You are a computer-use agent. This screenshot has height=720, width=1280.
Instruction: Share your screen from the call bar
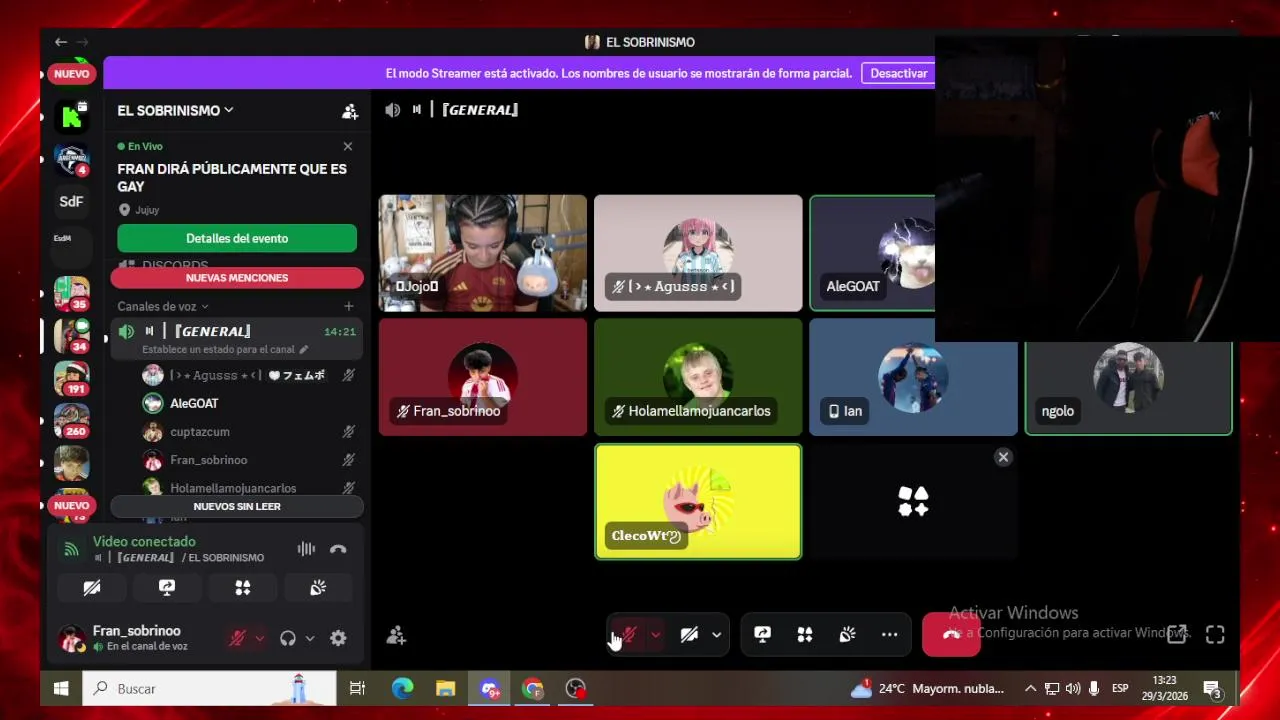(762, 635)
